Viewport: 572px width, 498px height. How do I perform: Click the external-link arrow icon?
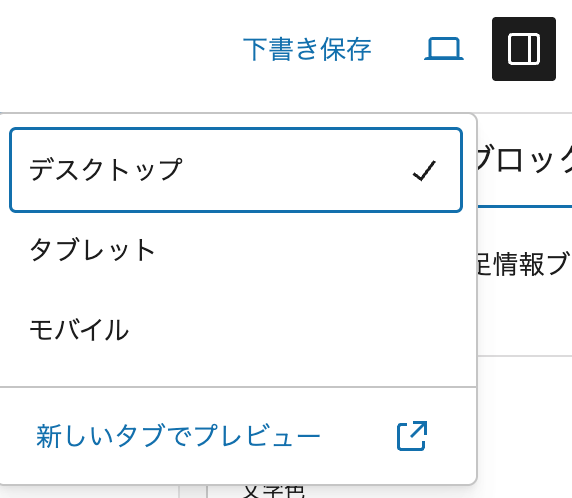[412, 436]
